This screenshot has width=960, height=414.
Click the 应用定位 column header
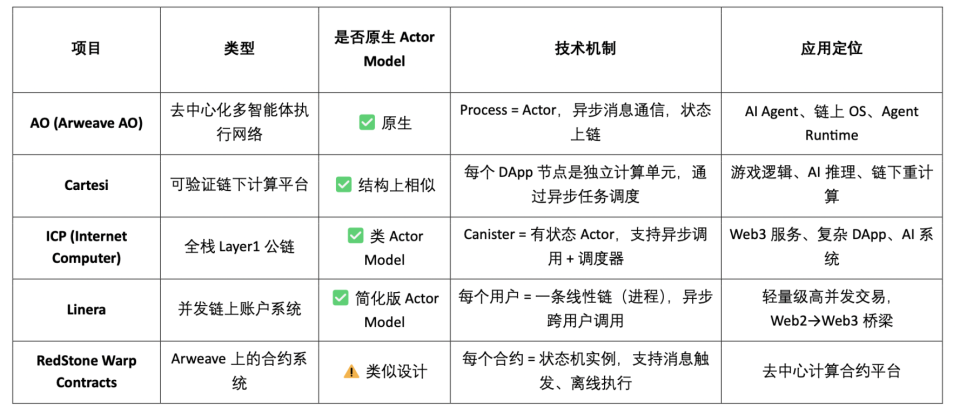pyautogui.click(x=831, y=48)
